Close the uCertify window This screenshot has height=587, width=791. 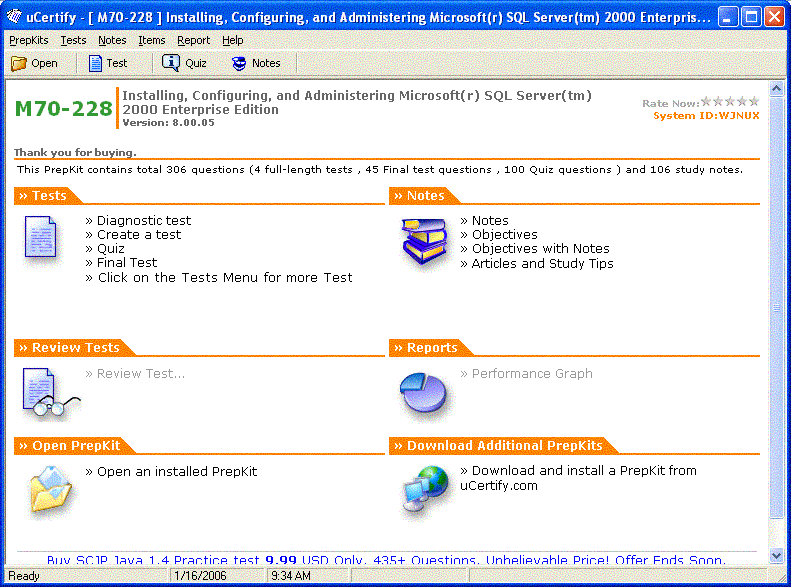(x=774, y=17)
